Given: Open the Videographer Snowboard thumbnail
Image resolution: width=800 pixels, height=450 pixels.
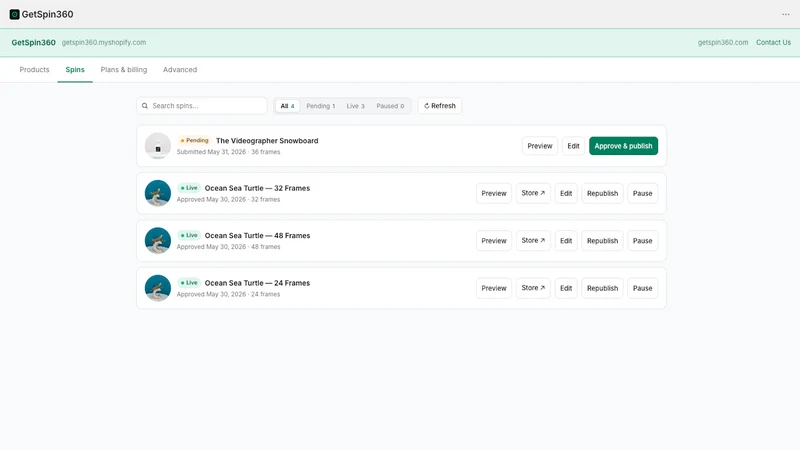Looking at the screenshot, I should click(158, 146).
